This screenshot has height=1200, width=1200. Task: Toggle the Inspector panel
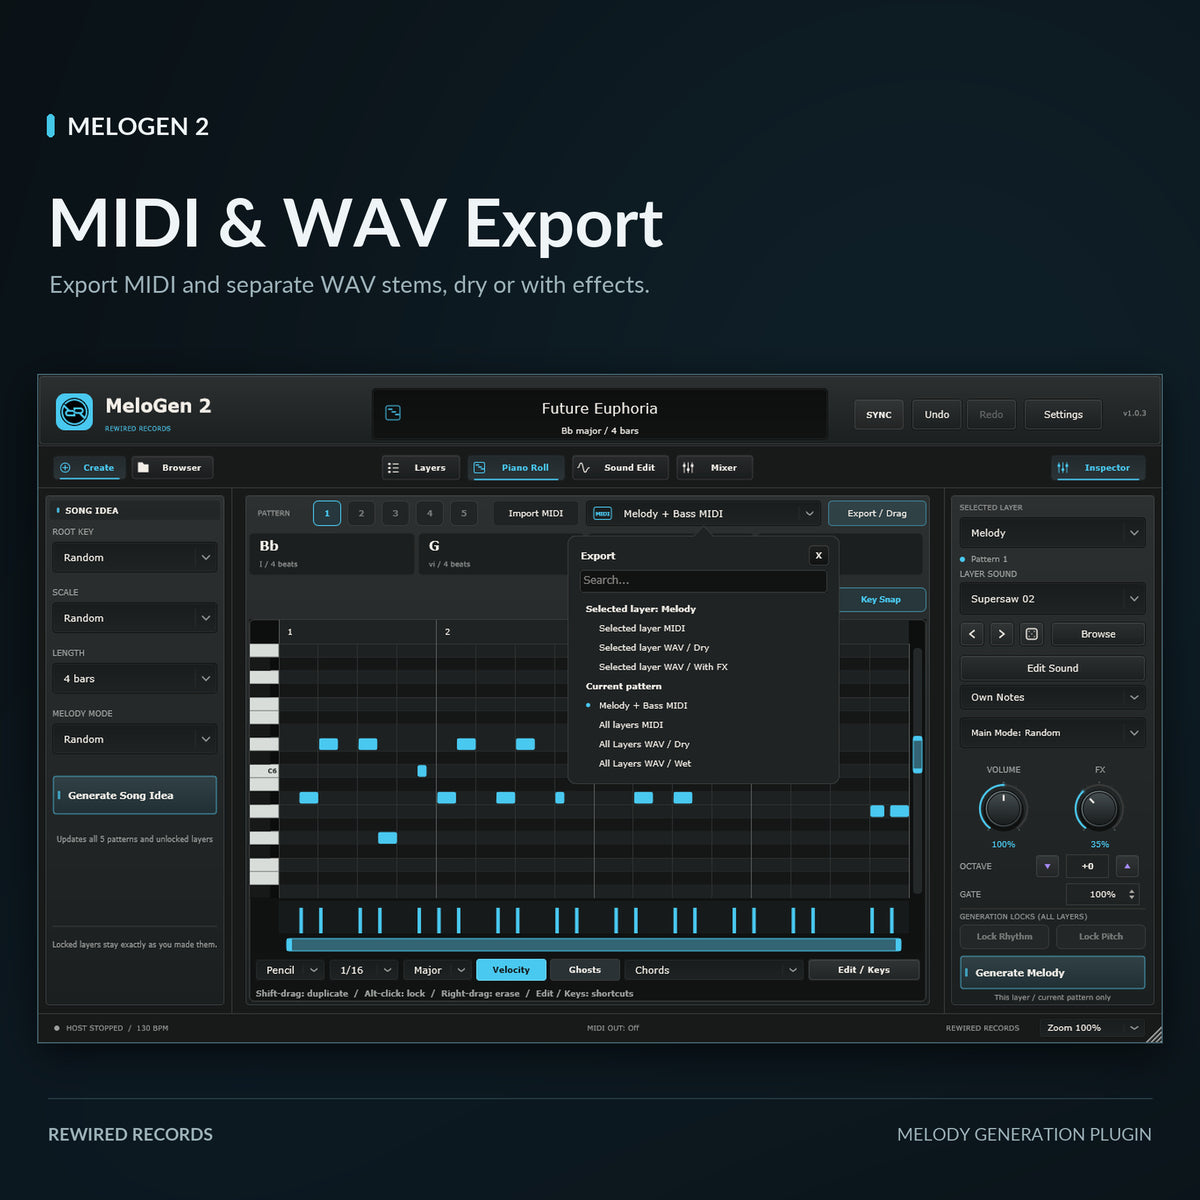(x=1098, y=467)
